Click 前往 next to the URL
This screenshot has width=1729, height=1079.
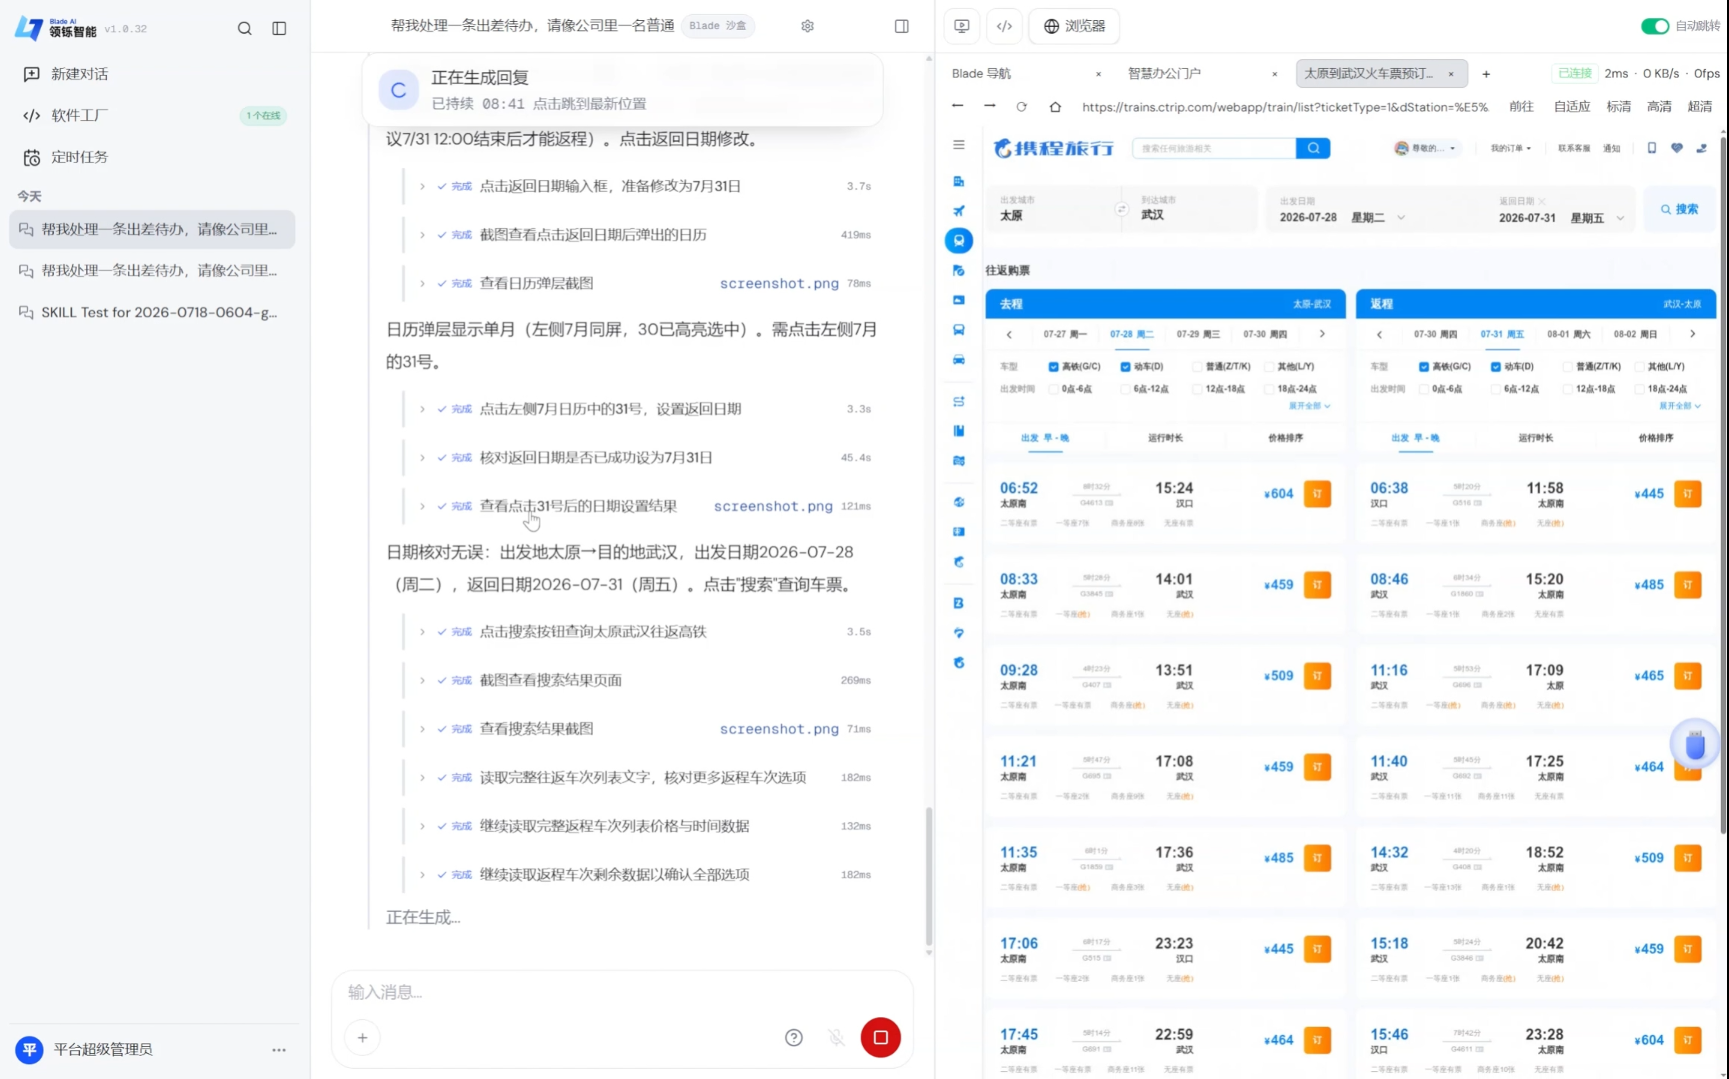(x=1521, y=106)
